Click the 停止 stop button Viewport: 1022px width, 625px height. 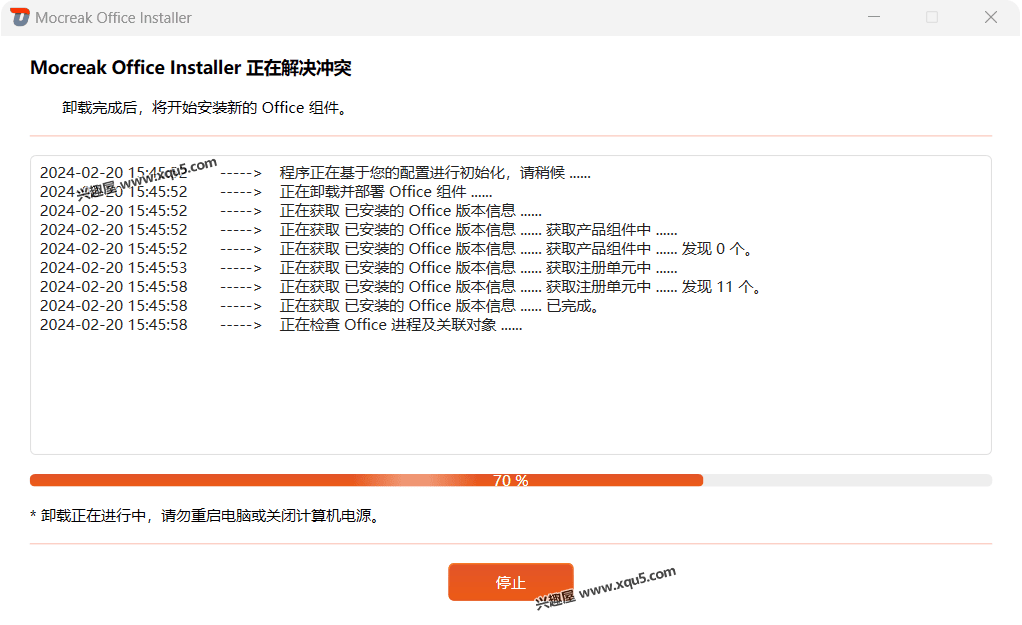(x=510, y=582)
